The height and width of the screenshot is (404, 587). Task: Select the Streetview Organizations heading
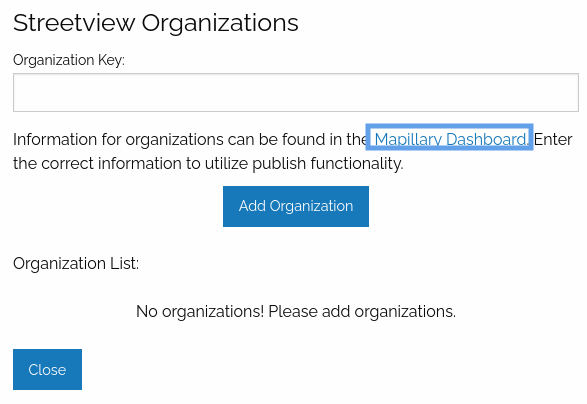click(x=156, y=23)
